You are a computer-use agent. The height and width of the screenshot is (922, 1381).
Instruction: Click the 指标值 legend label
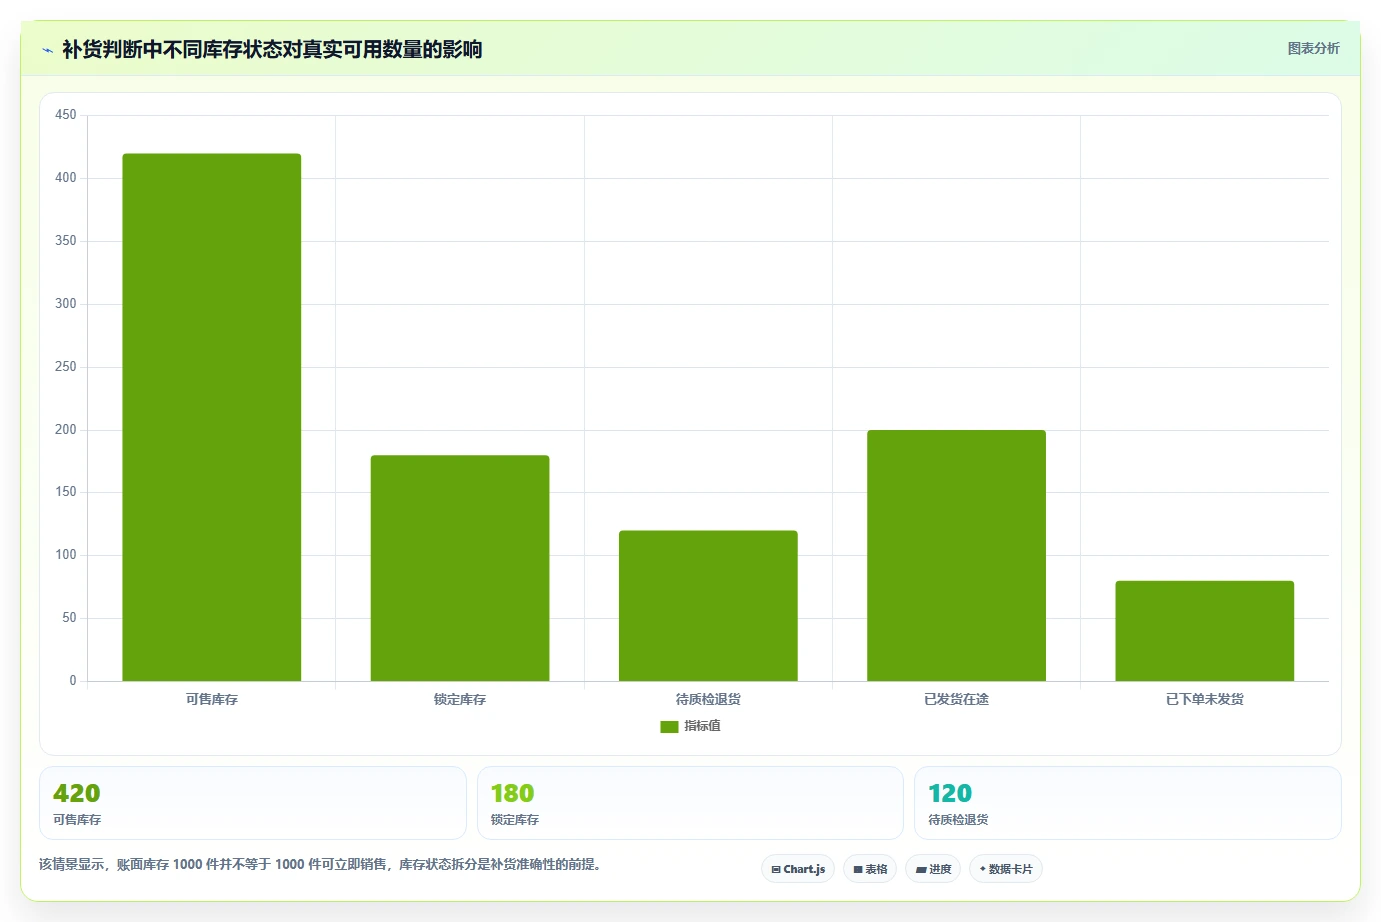tap(702, 726)
